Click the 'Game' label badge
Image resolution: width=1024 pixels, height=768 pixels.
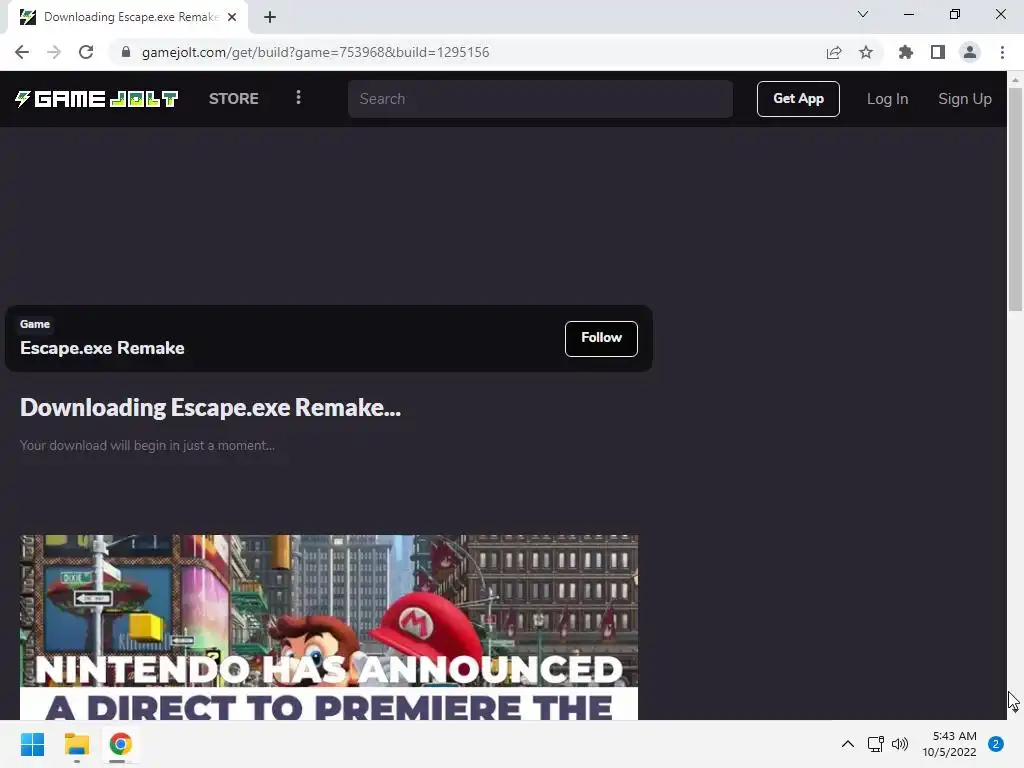pos(35,324)
